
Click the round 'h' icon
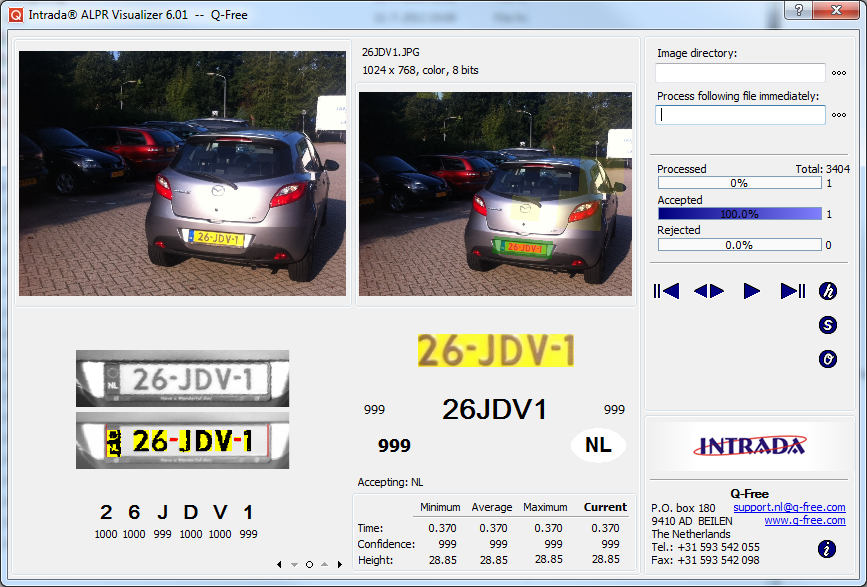[x=828, y=291]
